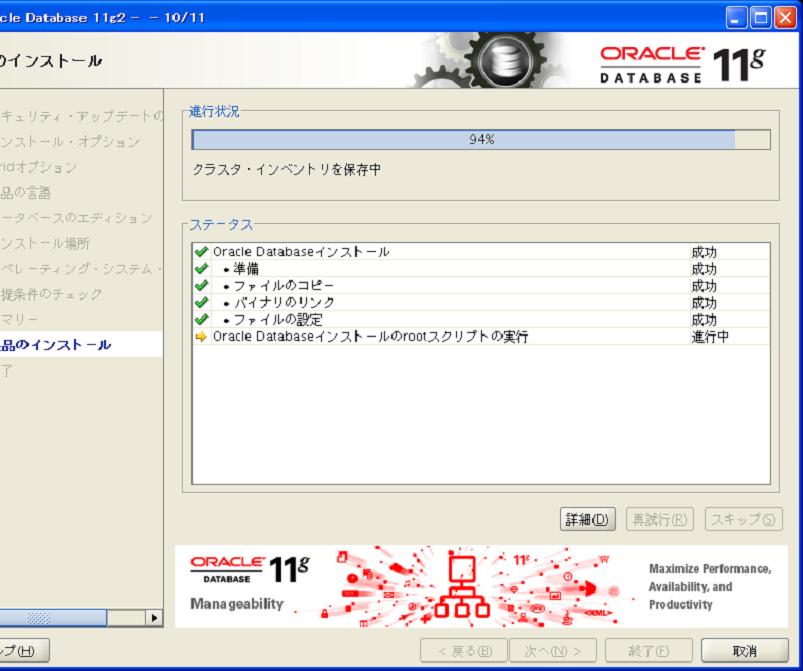Select sidebar step オペレーティング・システム
The width and height of the screenshot is (803, 671).
pyautogui.click(x=81, y=269)
